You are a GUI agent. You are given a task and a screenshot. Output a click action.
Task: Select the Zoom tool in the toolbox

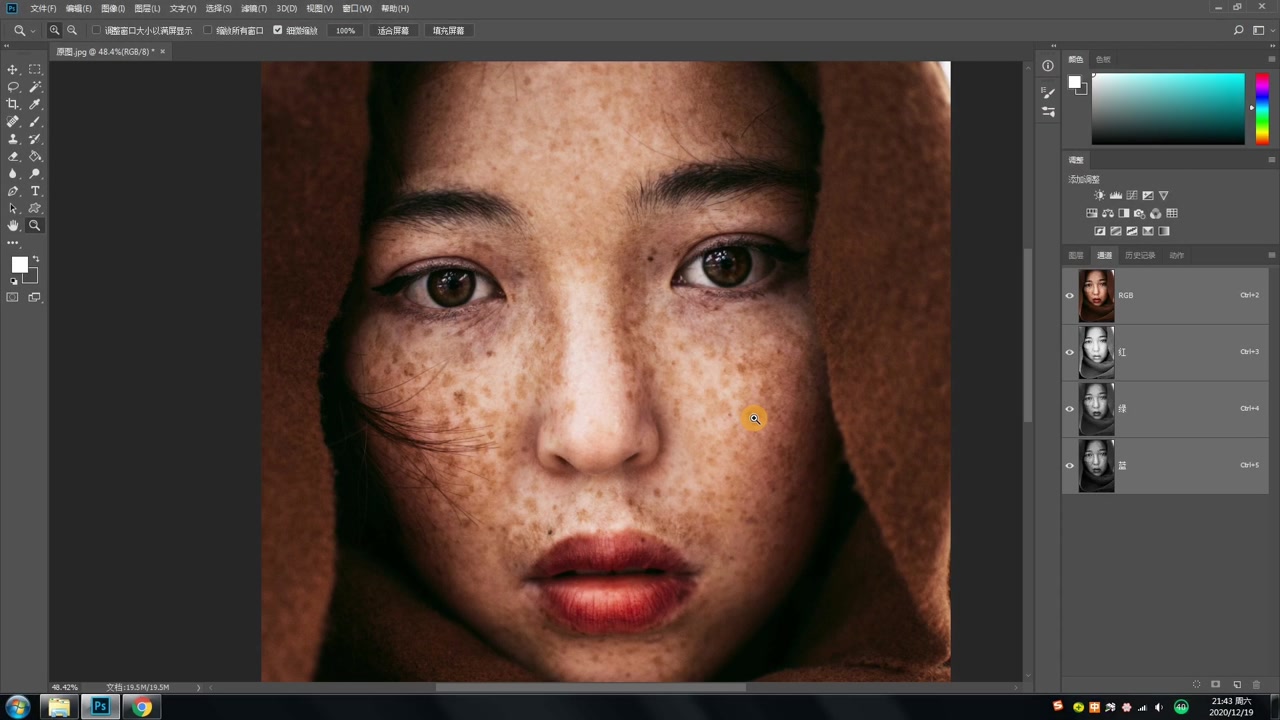click(x=35, y=226)
